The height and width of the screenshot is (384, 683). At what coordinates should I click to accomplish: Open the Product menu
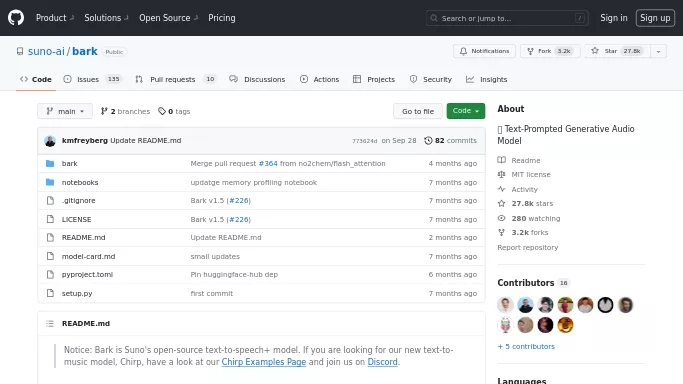[55, 18]
